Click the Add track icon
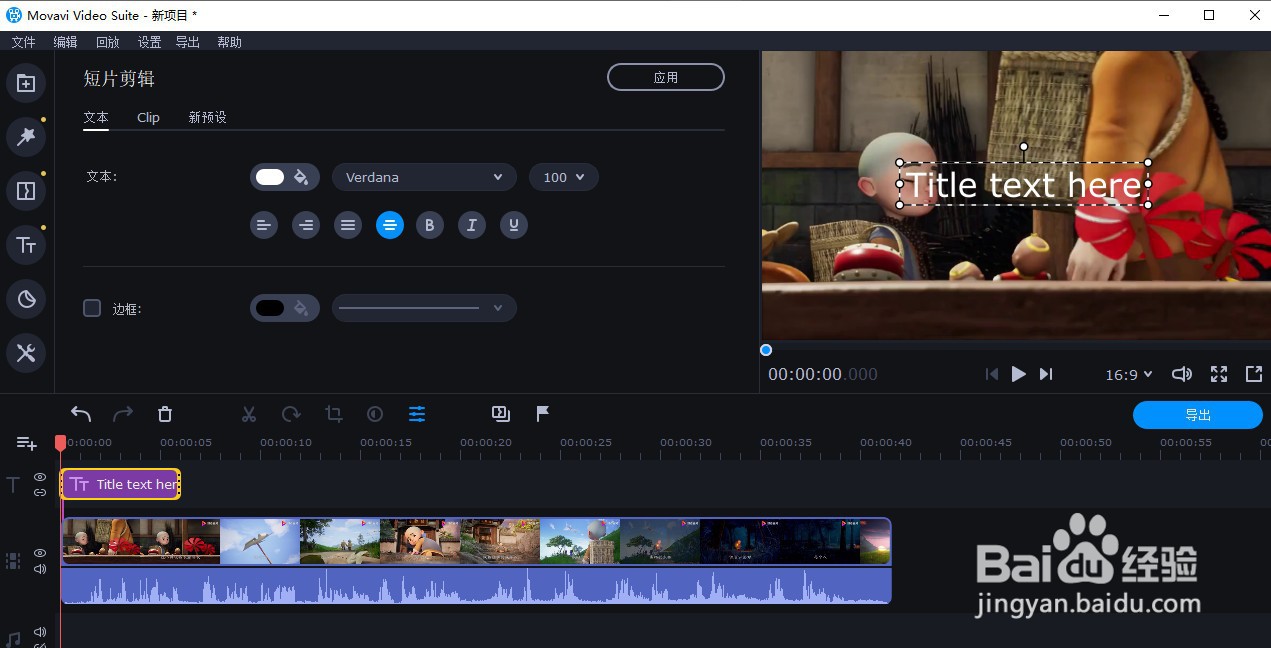The image size is (1271, 648). pos(27,443)
